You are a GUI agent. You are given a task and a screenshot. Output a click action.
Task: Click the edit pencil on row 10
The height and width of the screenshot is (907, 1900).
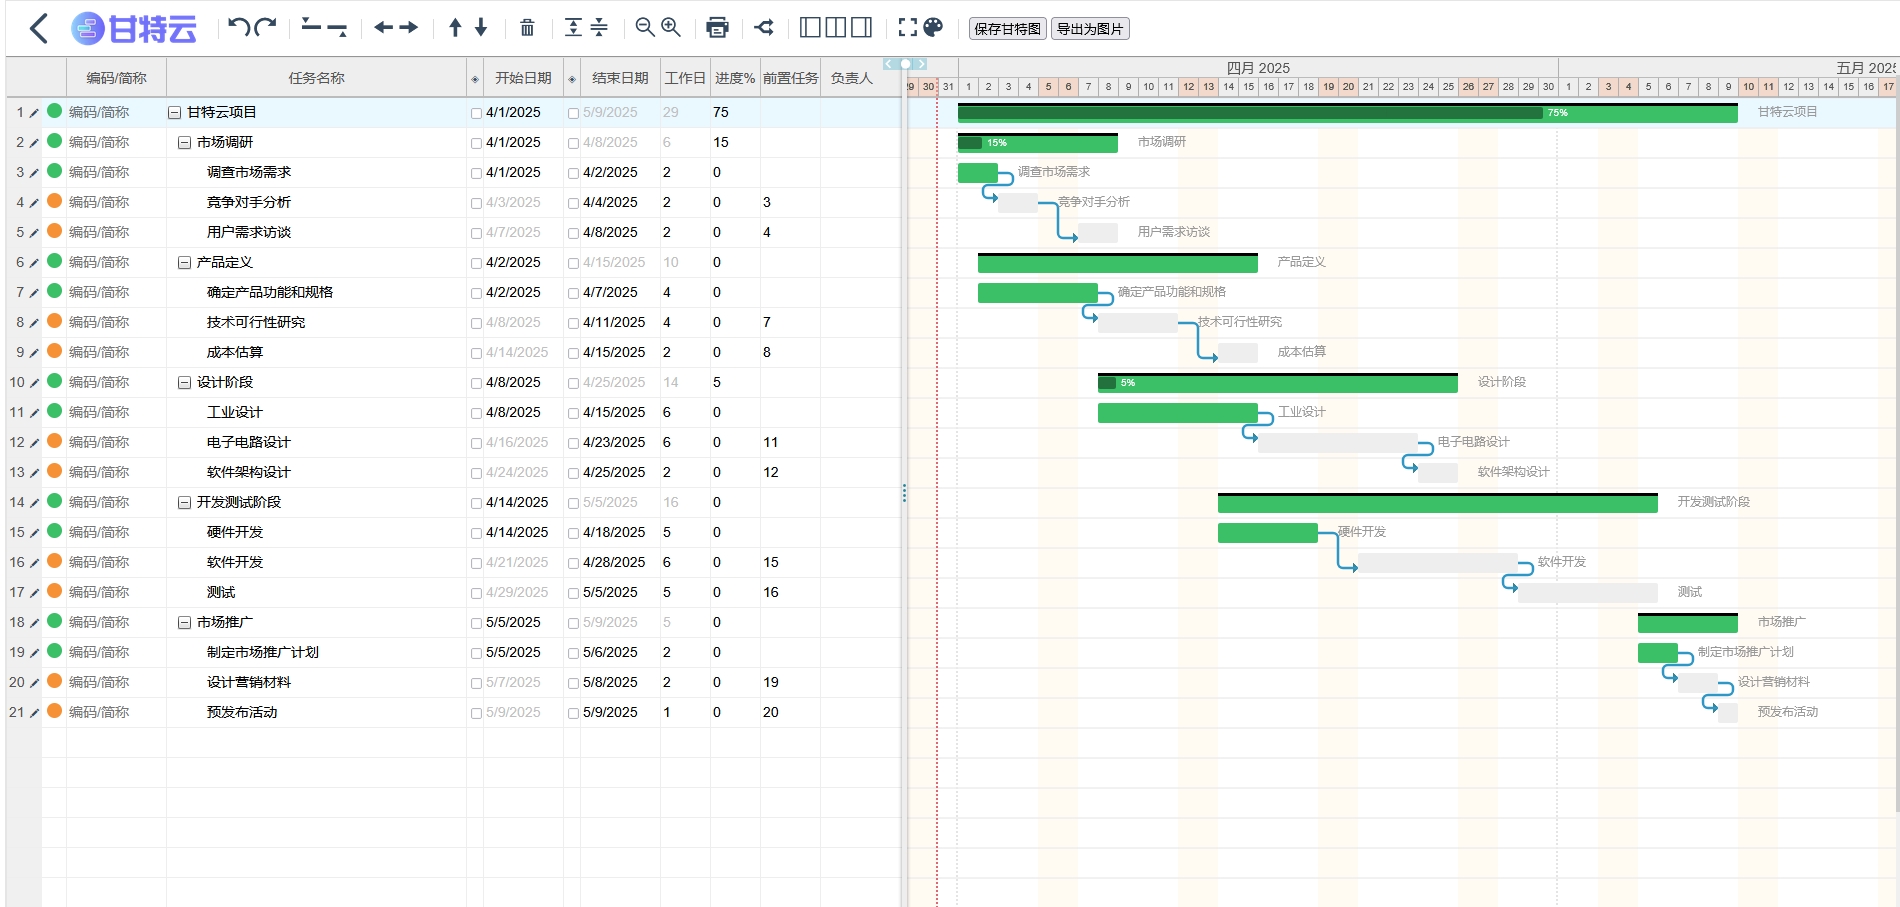click(x=34, y=383)
